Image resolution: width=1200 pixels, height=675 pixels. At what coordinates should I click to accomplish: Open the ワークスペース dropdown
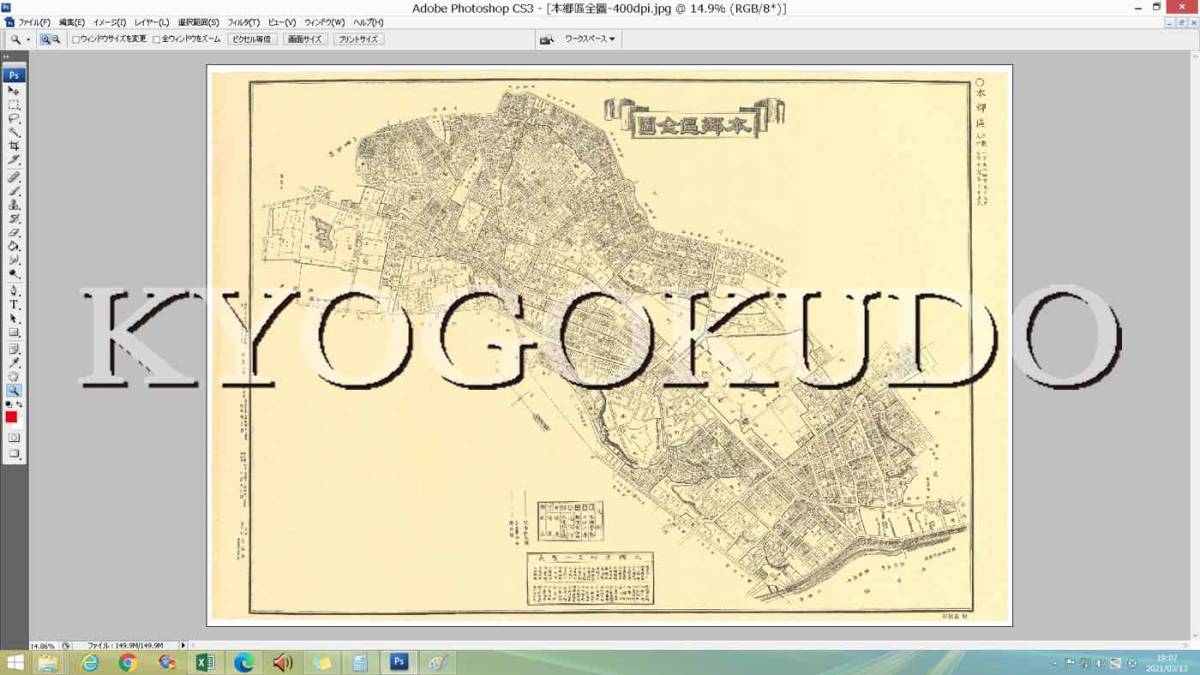589,39
